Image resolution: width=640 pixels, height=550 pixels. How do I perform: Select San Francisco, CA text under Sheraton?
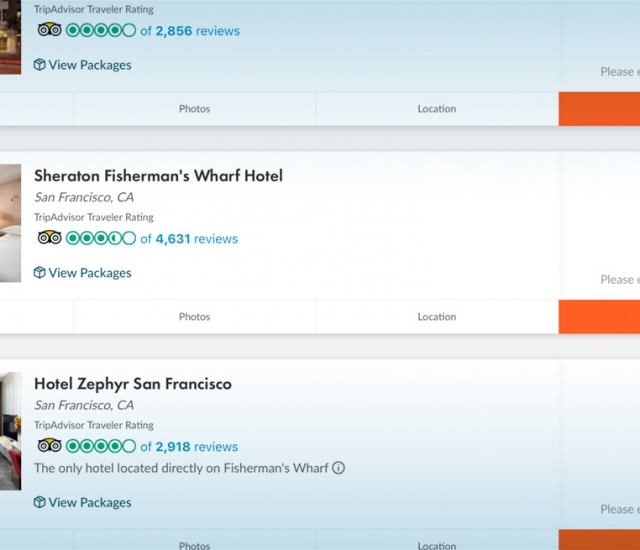click(x=84, y=197)
